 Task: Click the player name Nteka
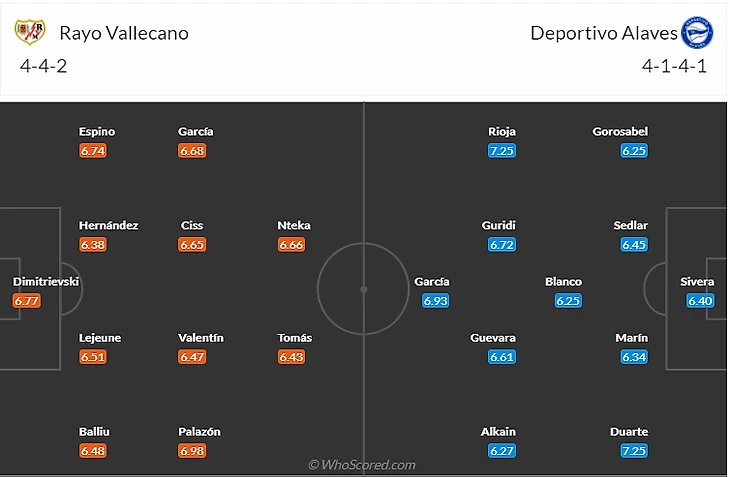(x=294, y=225)
